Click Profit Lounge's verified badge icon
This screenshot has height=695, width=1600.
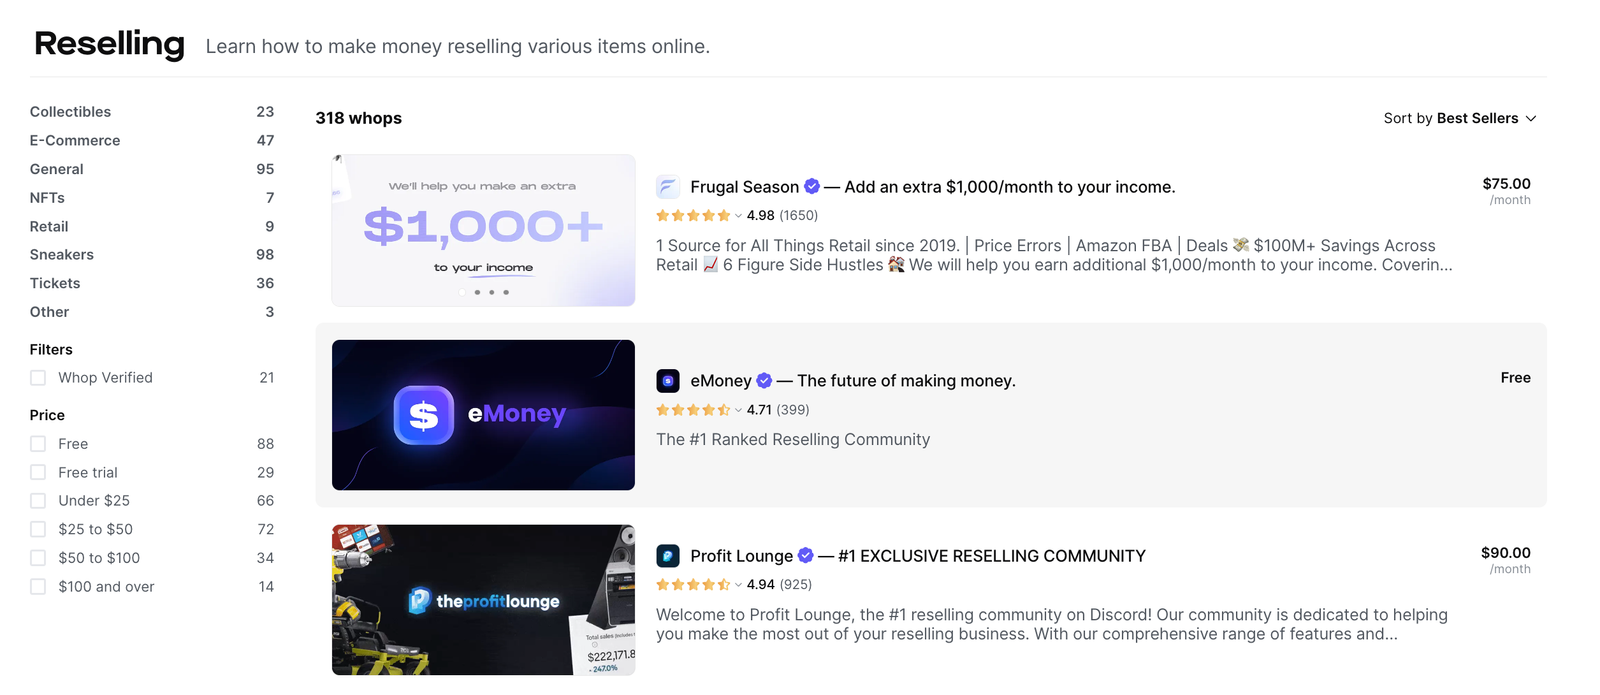806,555
